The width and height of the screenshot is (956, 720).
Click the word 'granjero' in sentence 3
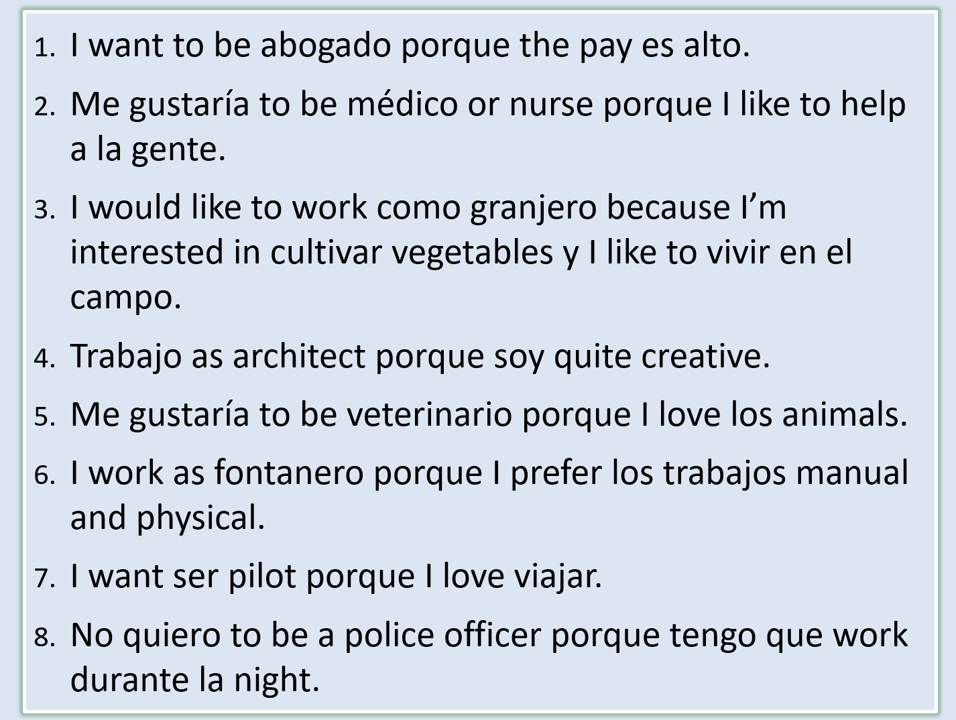pos(533,209)
